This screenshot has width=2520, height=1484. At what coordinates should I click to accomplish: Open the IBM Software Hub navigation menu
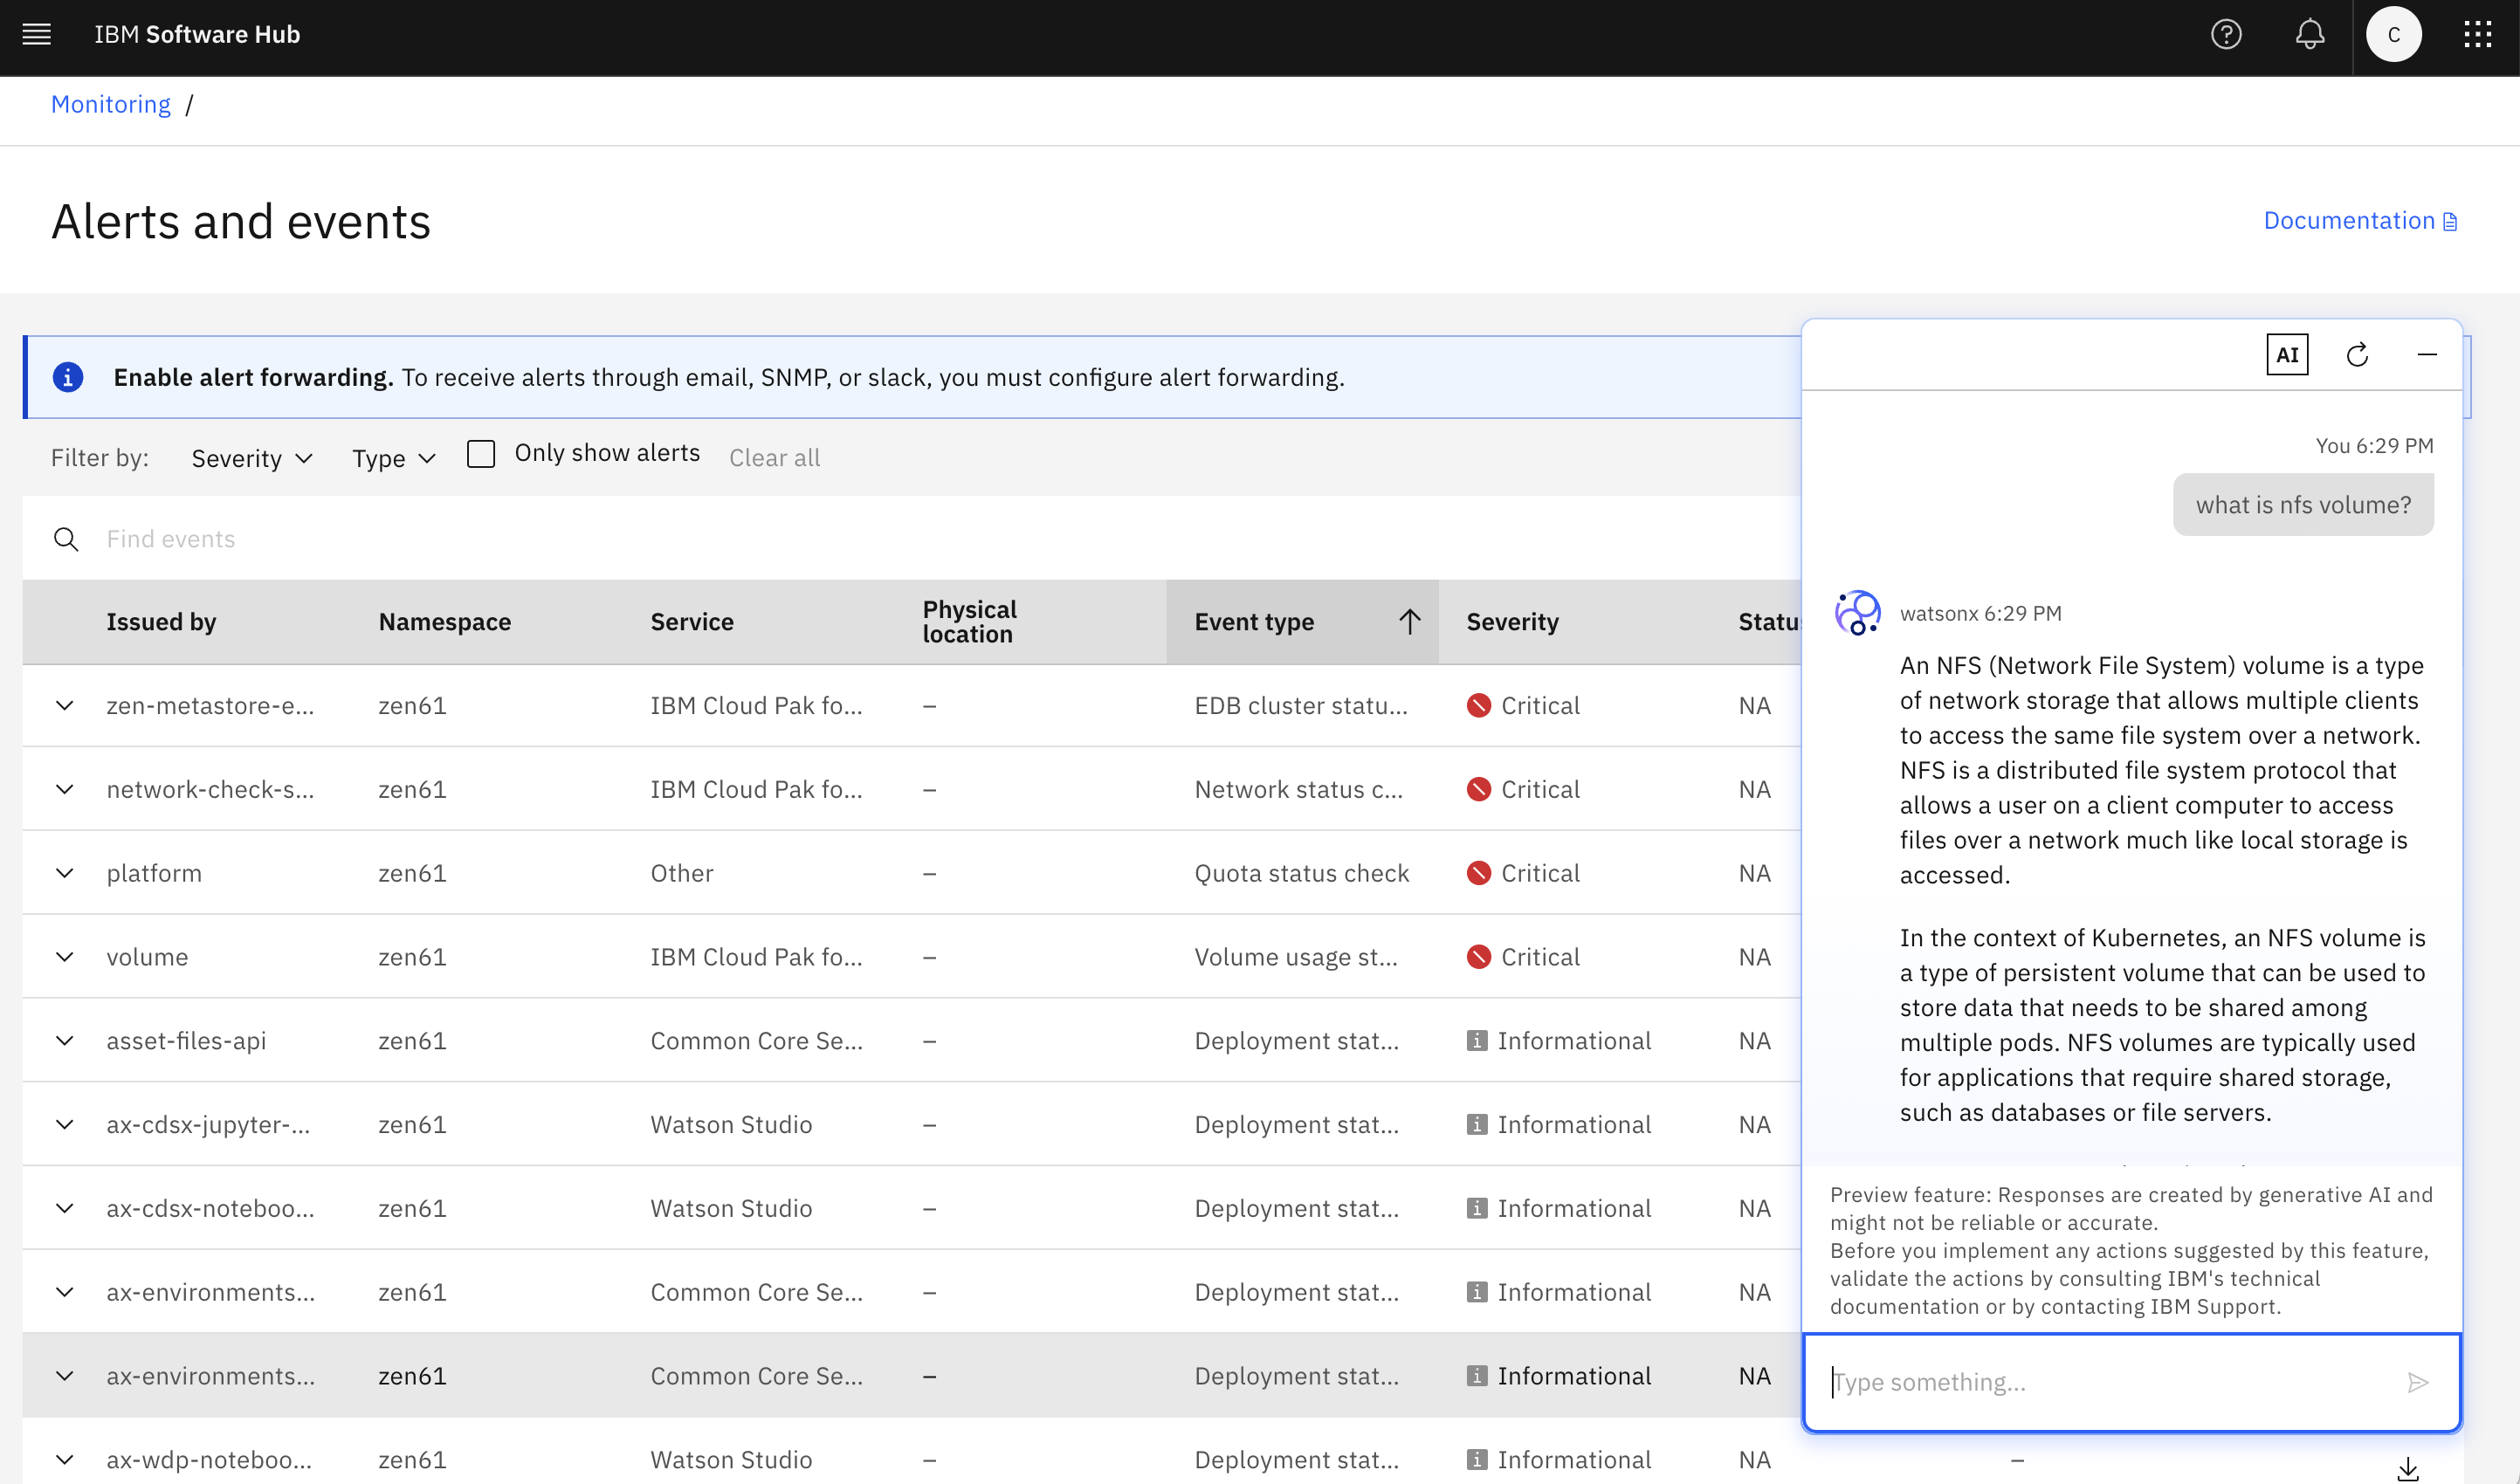[x=36, y=34]
